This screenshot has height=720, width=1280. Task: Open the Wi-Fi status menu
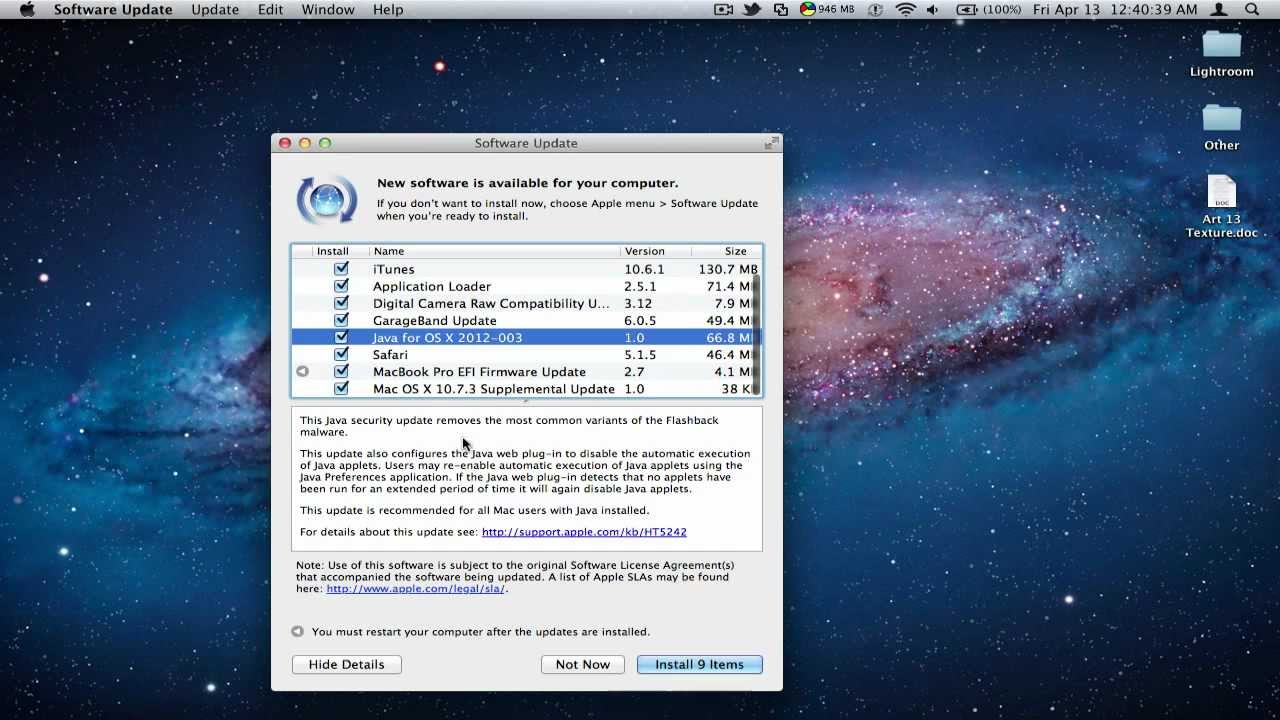click(x=905, y=9)
